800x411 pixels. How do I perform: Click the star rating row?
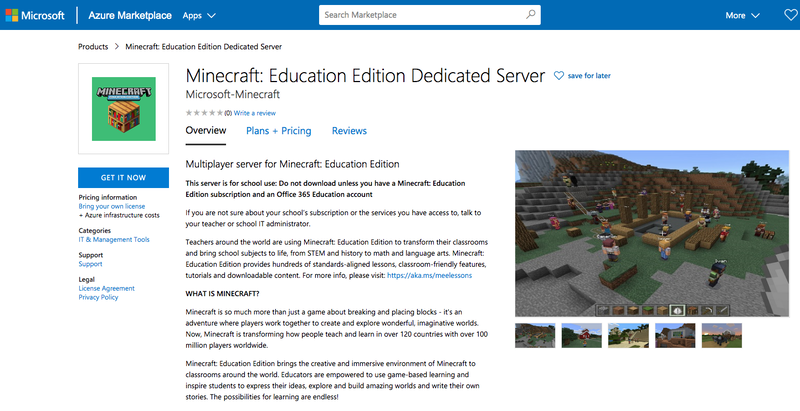[x=204, y=113]
